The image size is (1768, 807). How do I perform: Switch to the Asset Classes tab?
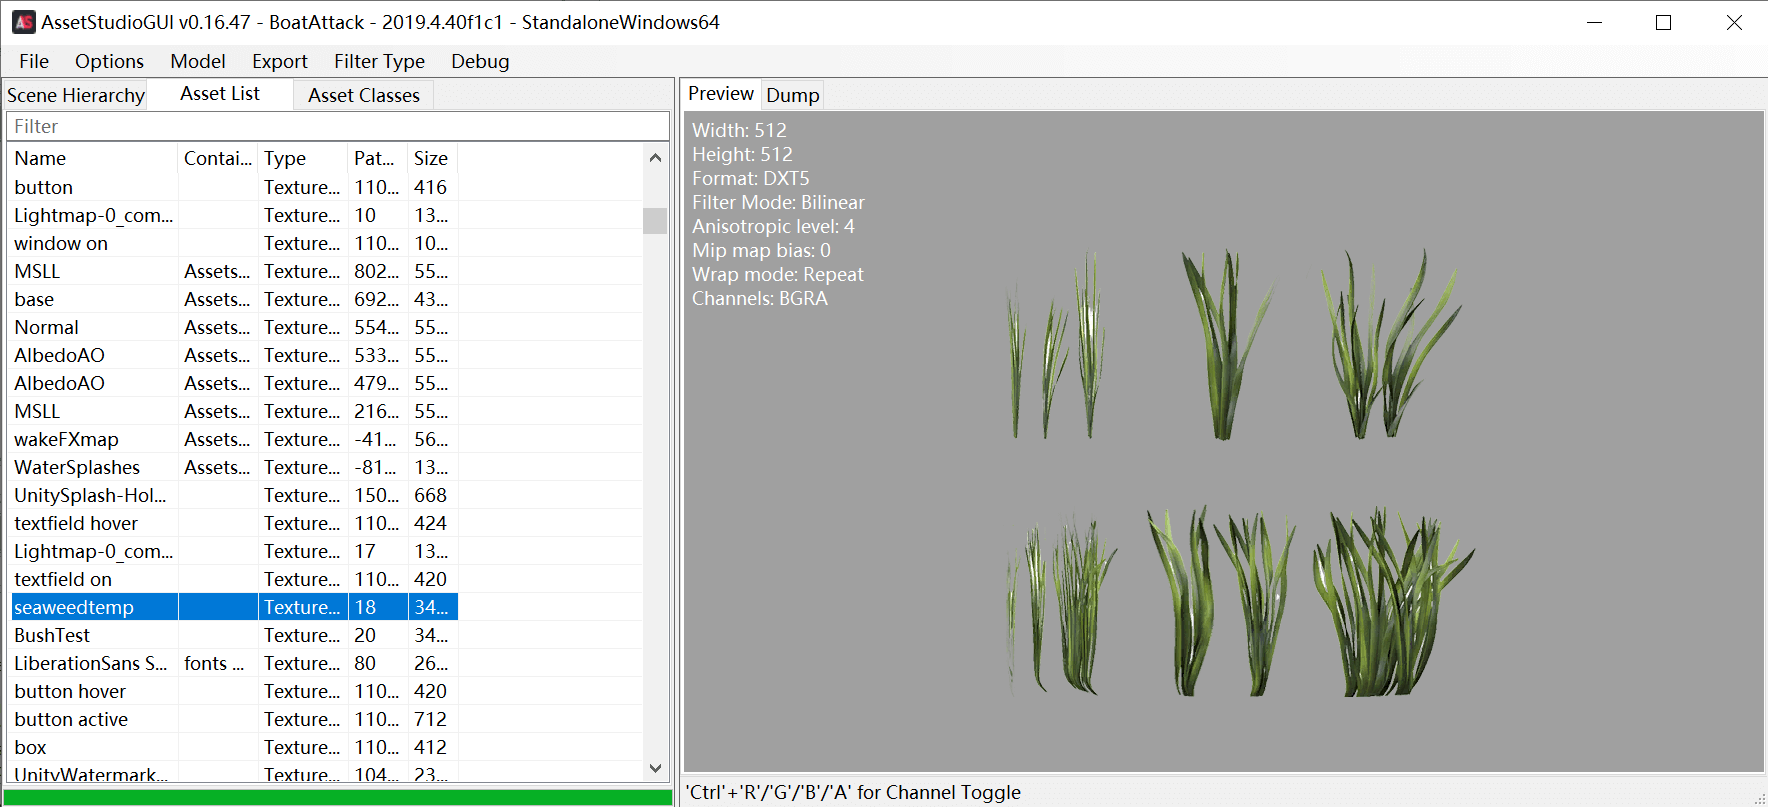(363, 95)
